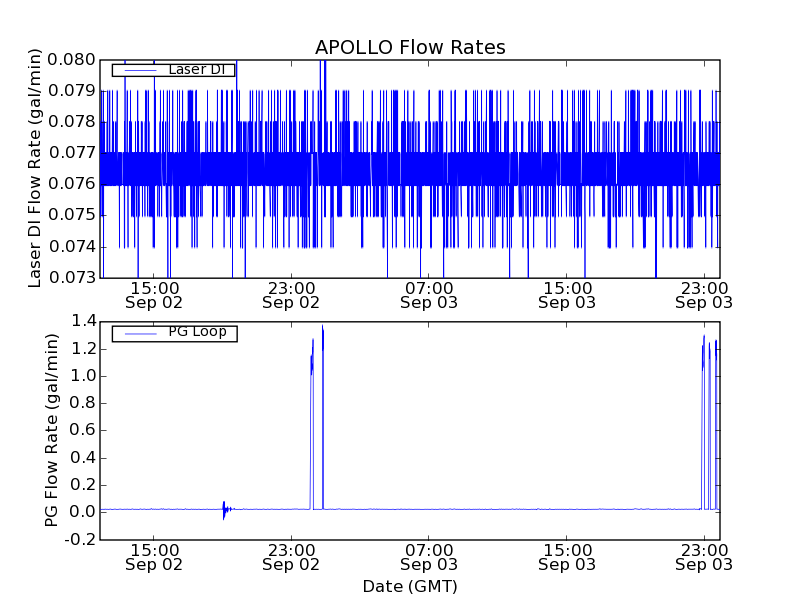800x600 pixels.
Task: Click the 0.4 tick on PG Flow axis
Action: (x=83, y=458)
